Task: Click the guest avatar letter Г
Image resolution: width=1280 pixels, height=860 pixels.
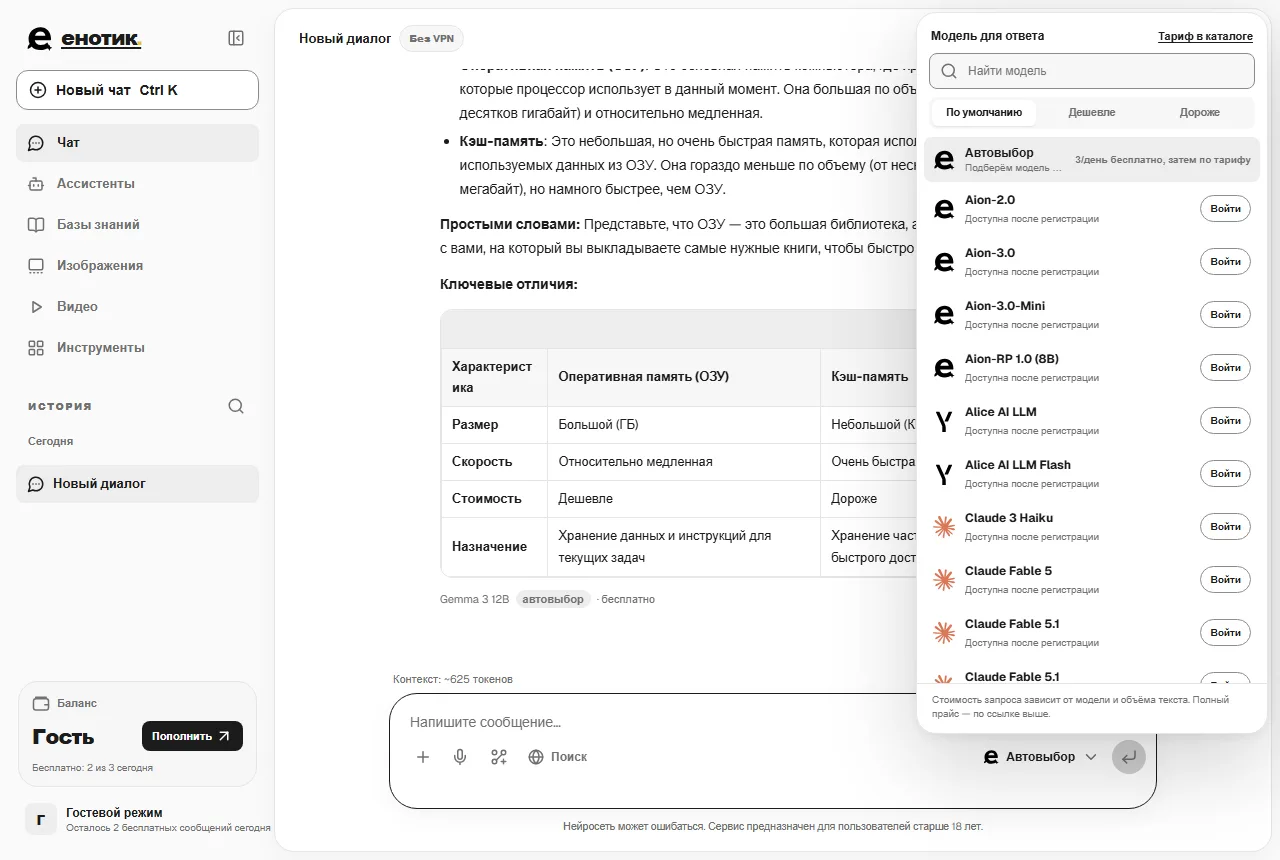Action: pyautogui.click(x=41, y=820)
